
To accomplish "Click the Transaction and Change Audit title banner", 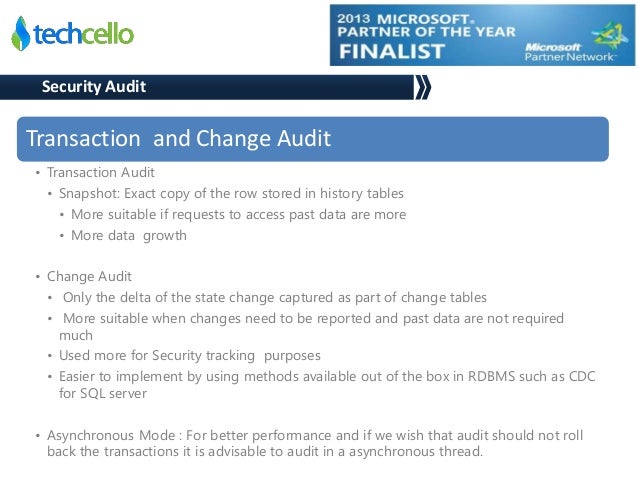I will point(312,139).
